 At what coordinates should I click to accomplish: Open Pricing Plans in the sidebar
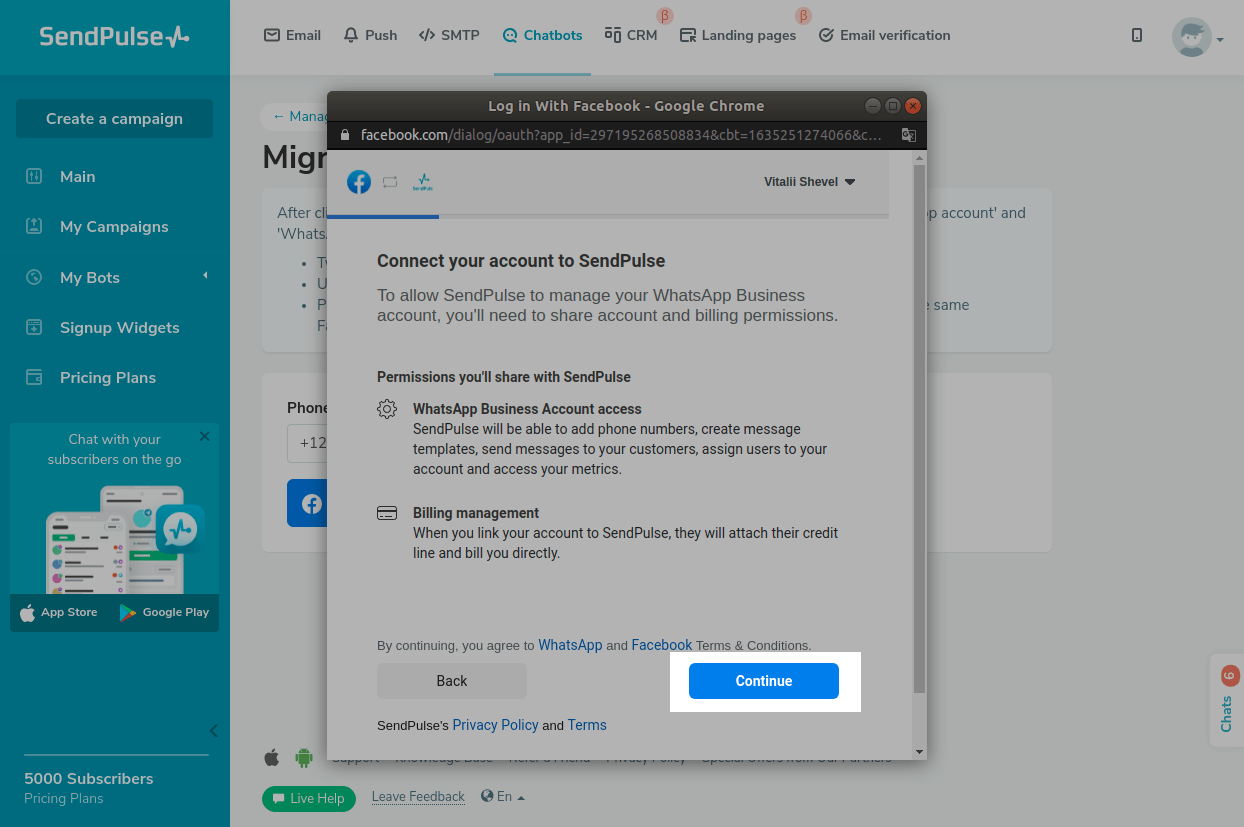[108, 378]
